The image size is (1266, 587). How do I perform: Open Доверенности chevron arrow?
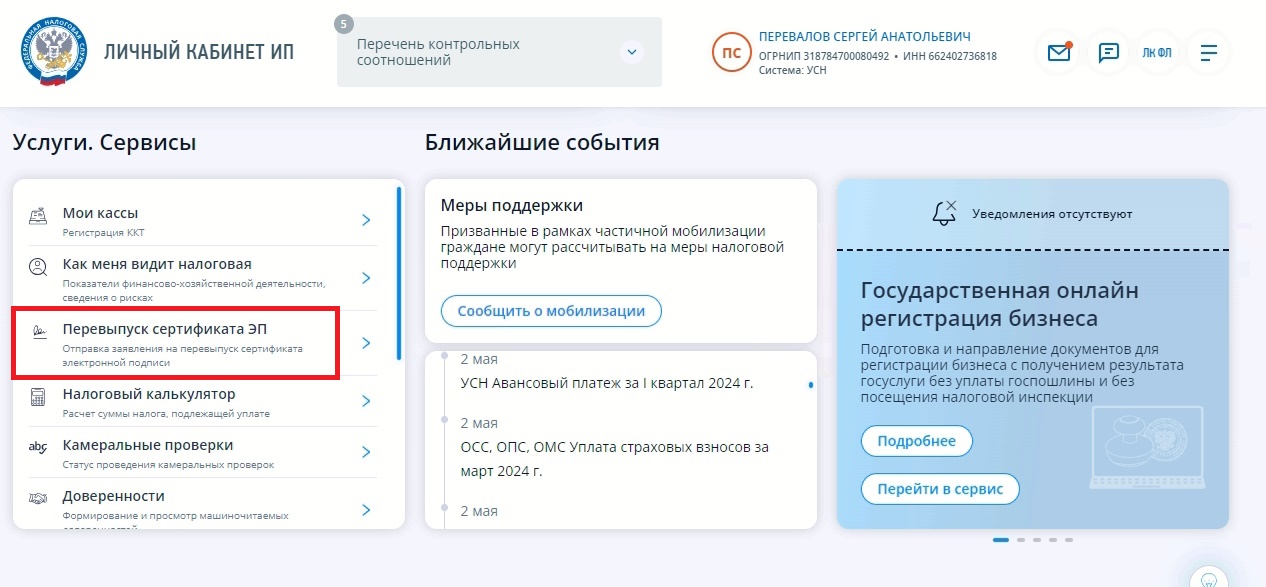click(366, 510)
